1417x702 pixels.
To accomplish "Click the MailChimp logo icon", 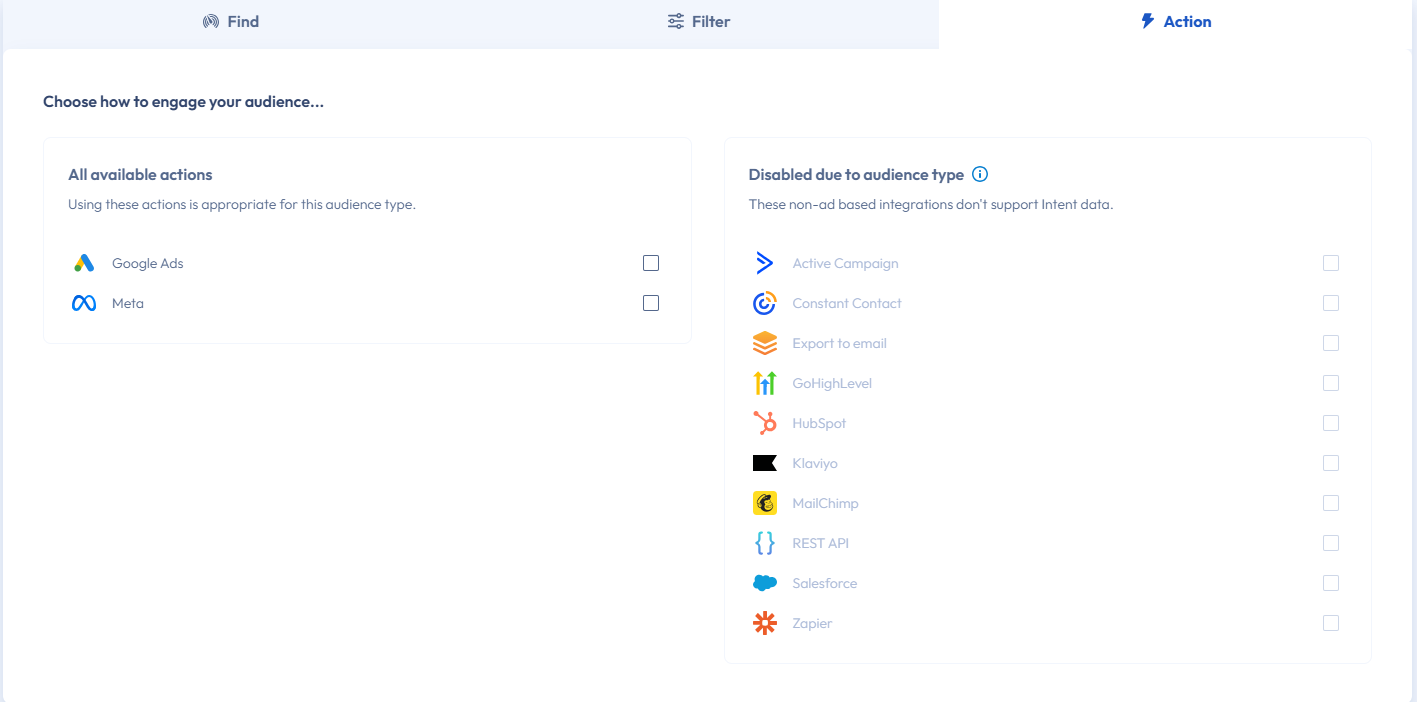I will pos(765,503).
